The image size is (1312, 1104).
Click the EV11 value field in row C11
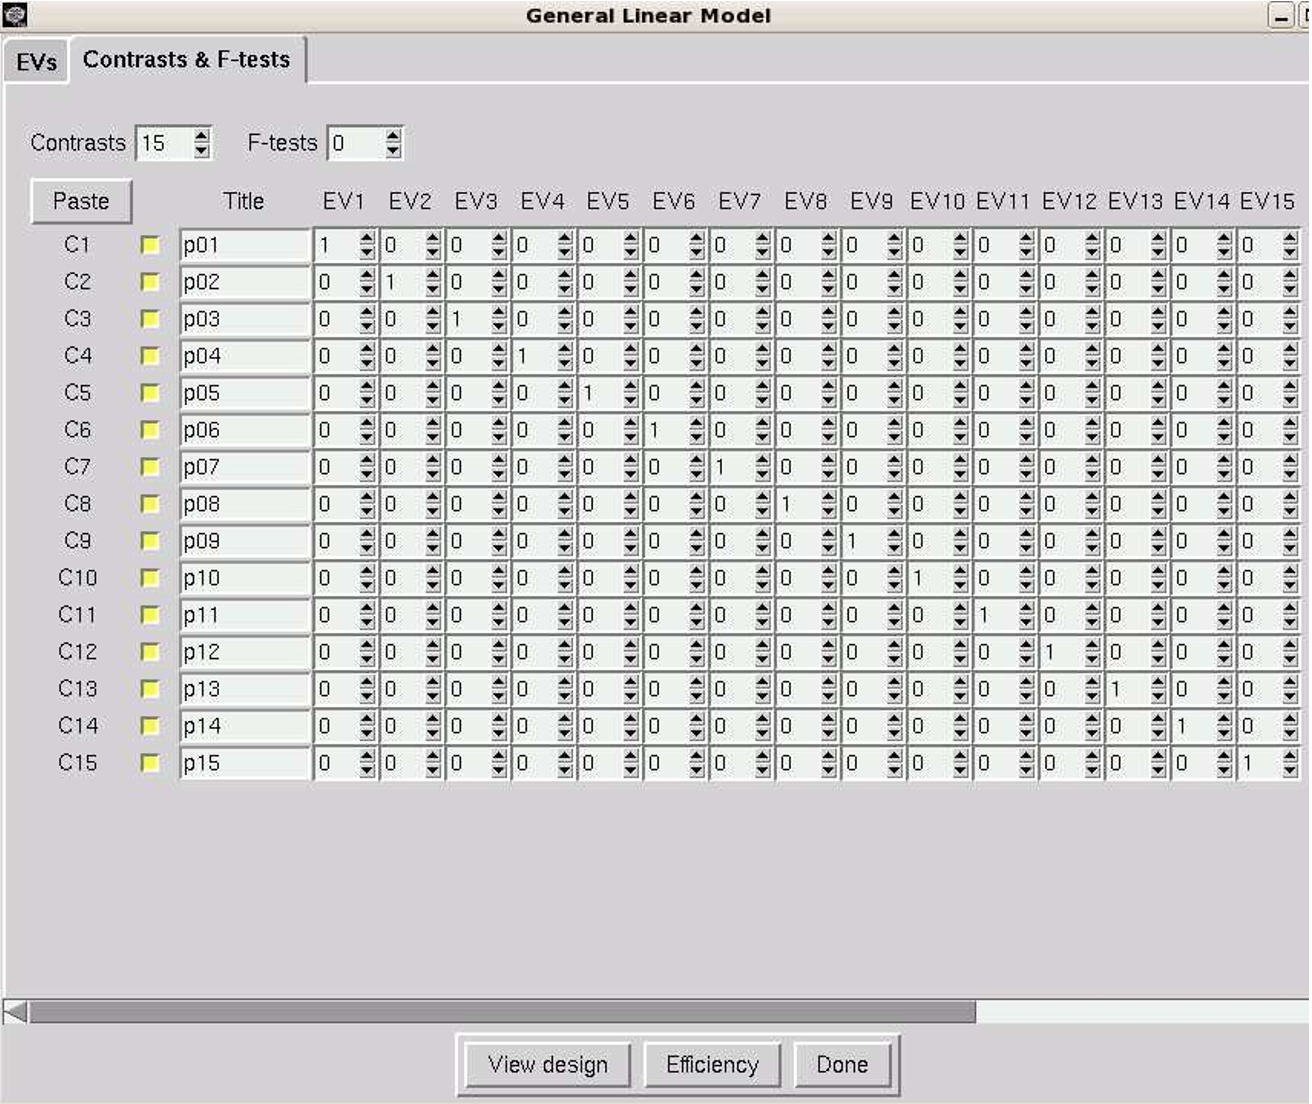(x=996, y=615)
